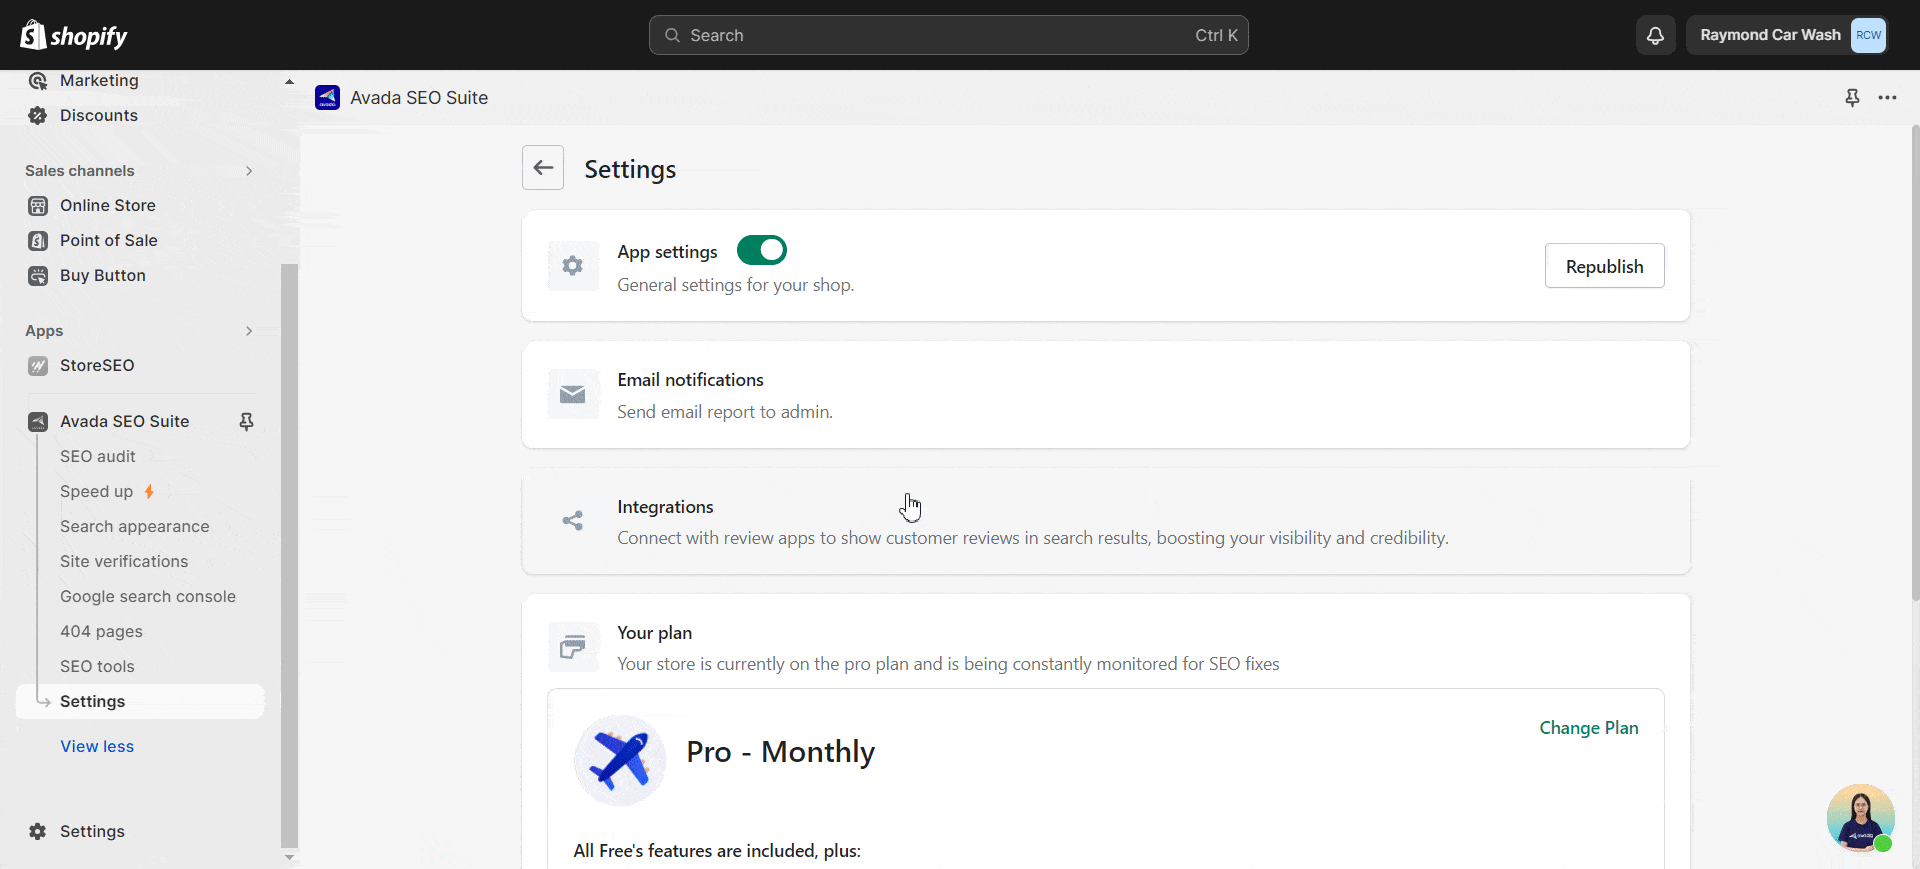Image resolution: width=1920 pixels, height=869 pixels.
Task: Open the Raymond Car Wash store menu
Action: (1786, 35)
